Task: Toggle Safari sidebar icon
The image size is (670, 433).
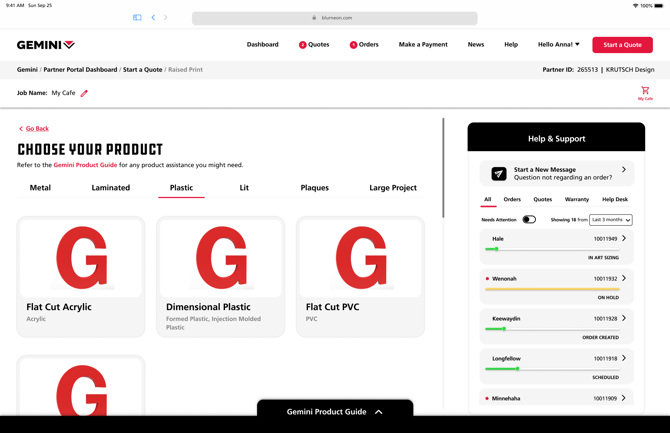Action: pos(137,17)
